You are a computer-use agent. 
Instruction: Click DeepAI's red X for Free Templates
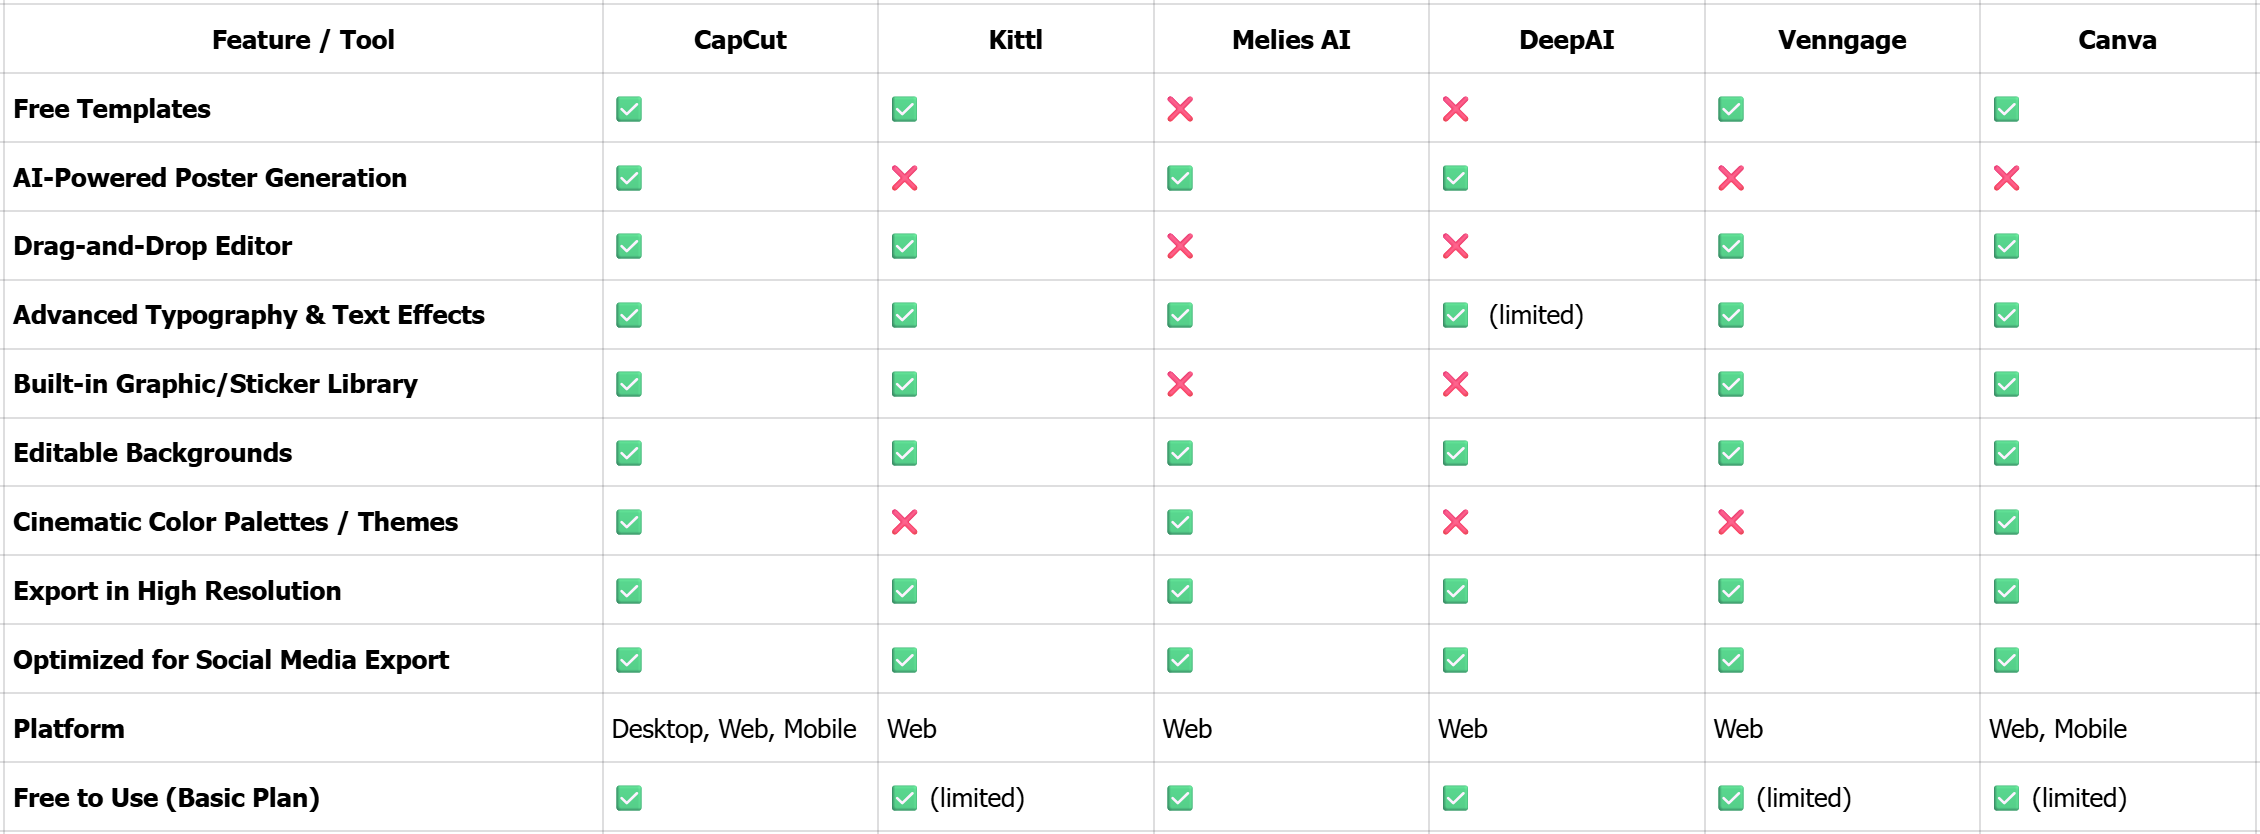pos(1455,109)
